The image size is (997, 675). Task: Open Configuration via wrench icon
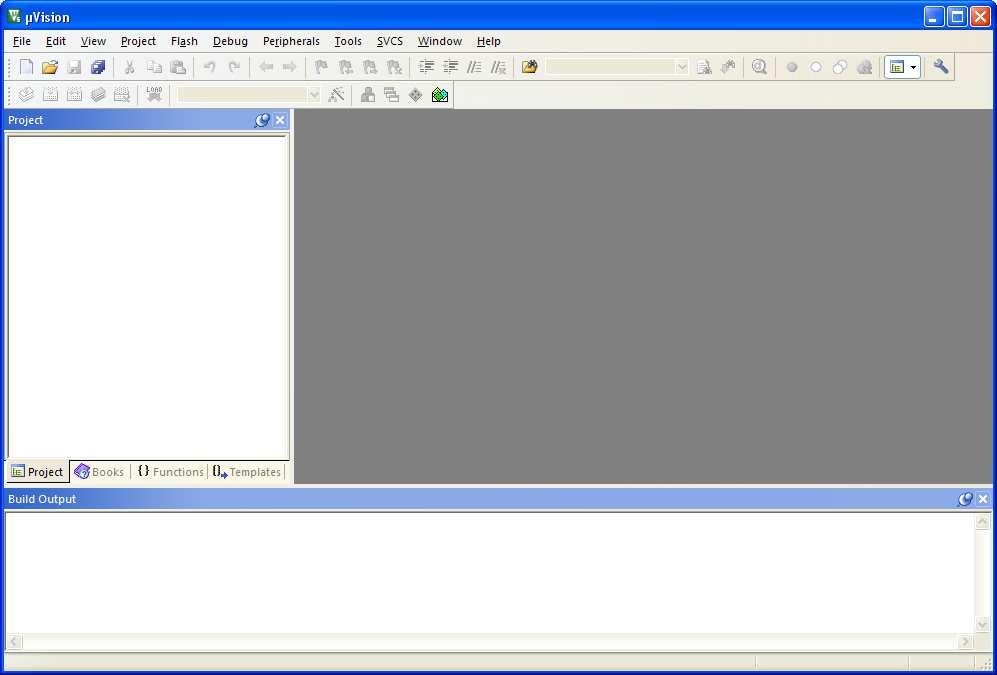pos(941,67)
